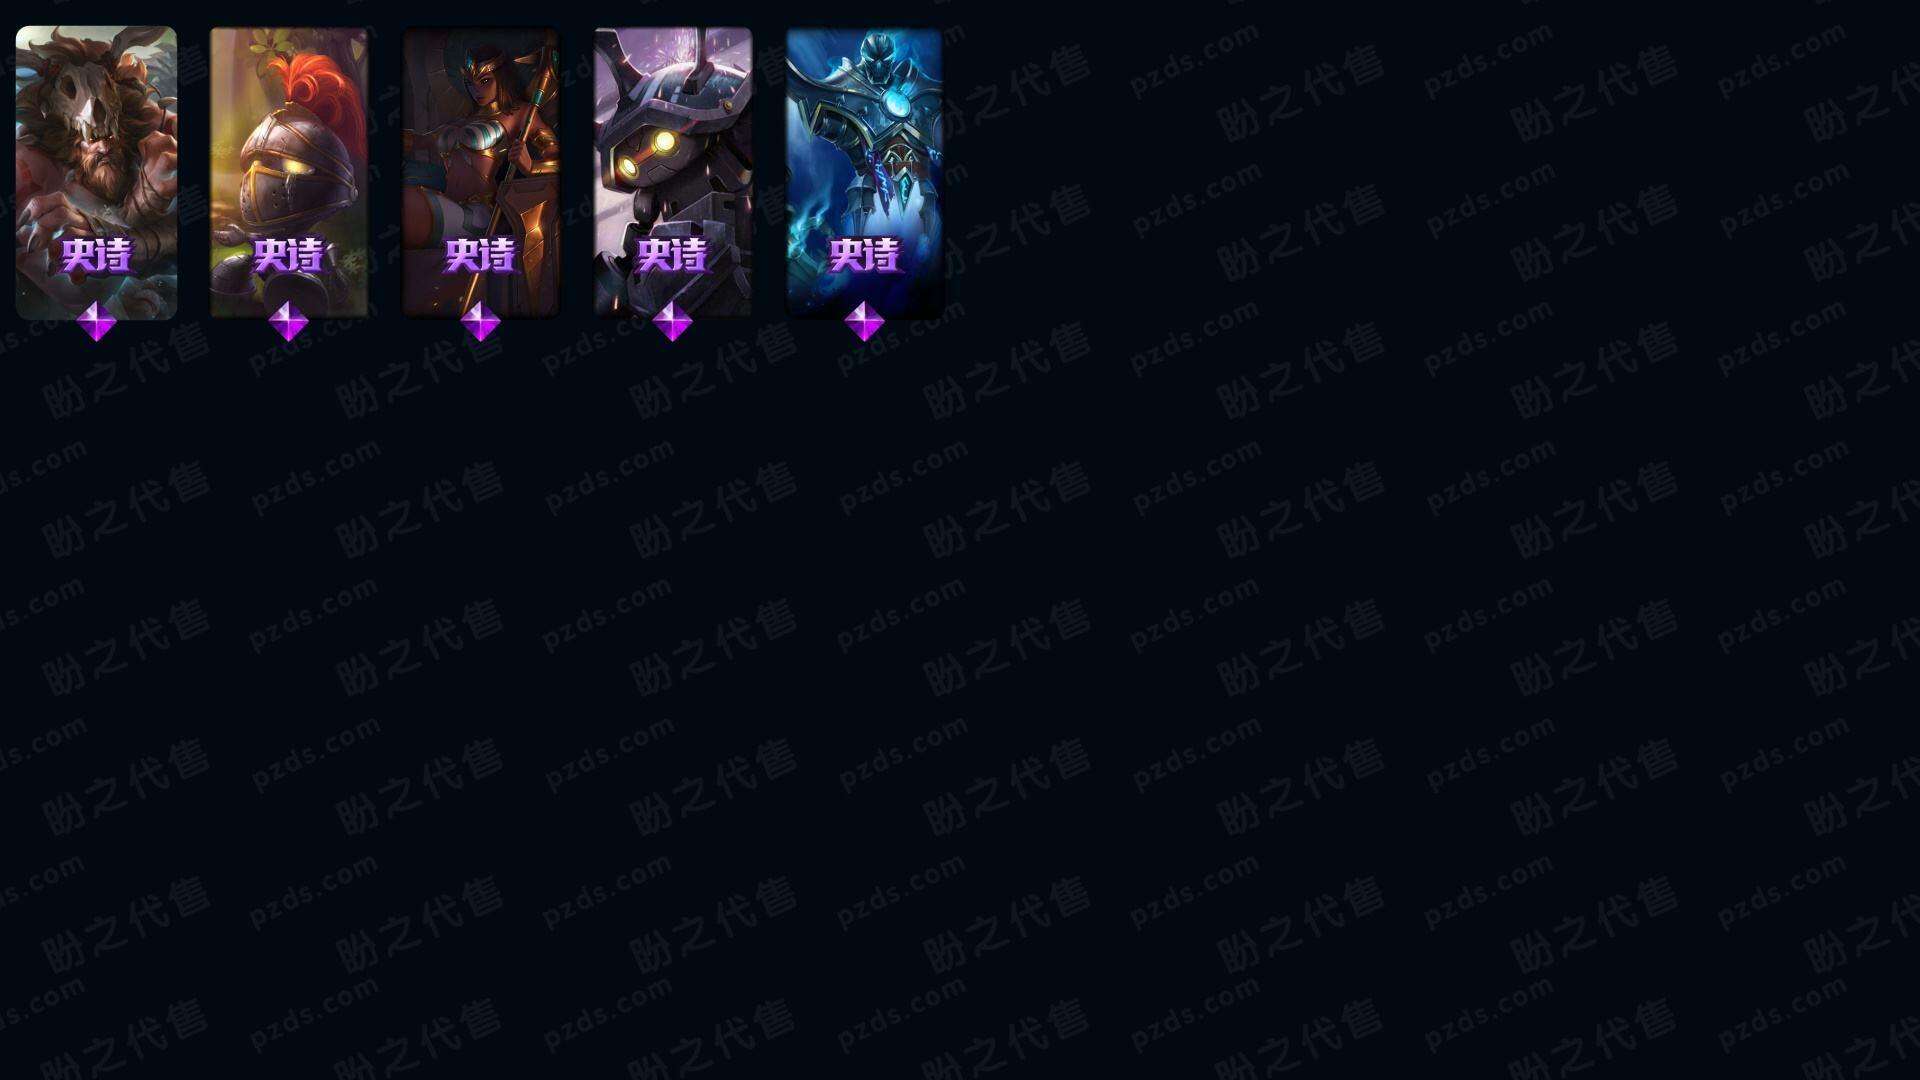Screen dimensions: 1920x1080
Task: Open the gray robot with yellow eyes card
Action: coord(672,172)
